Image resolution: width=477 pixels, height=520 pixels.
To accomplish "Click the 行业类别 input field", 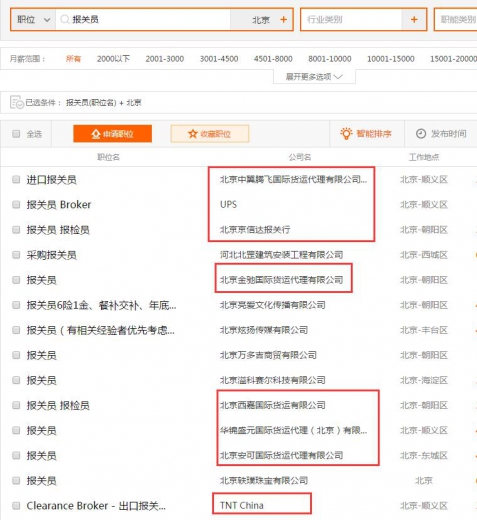I will [351, 20].
